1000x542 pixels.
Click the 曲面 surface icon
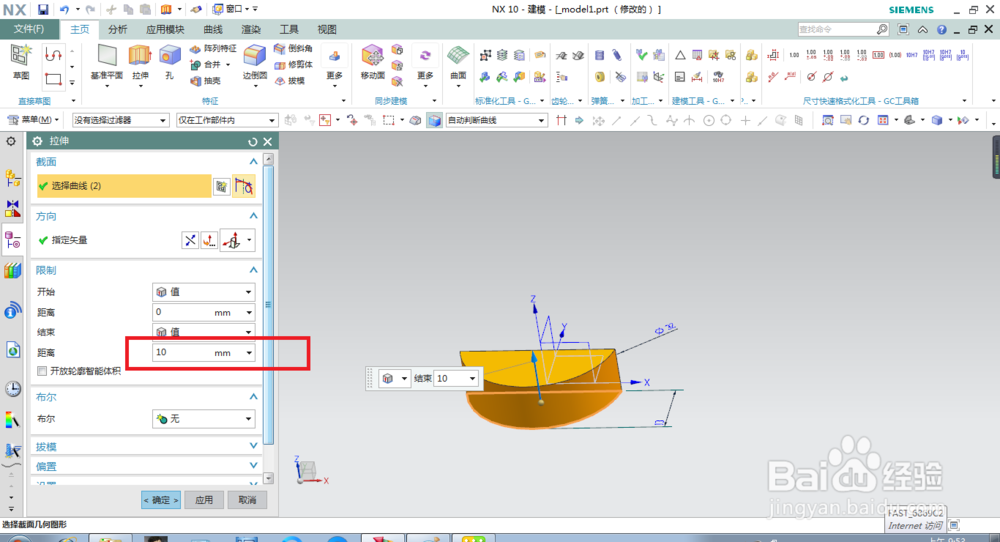coord(459,62)
